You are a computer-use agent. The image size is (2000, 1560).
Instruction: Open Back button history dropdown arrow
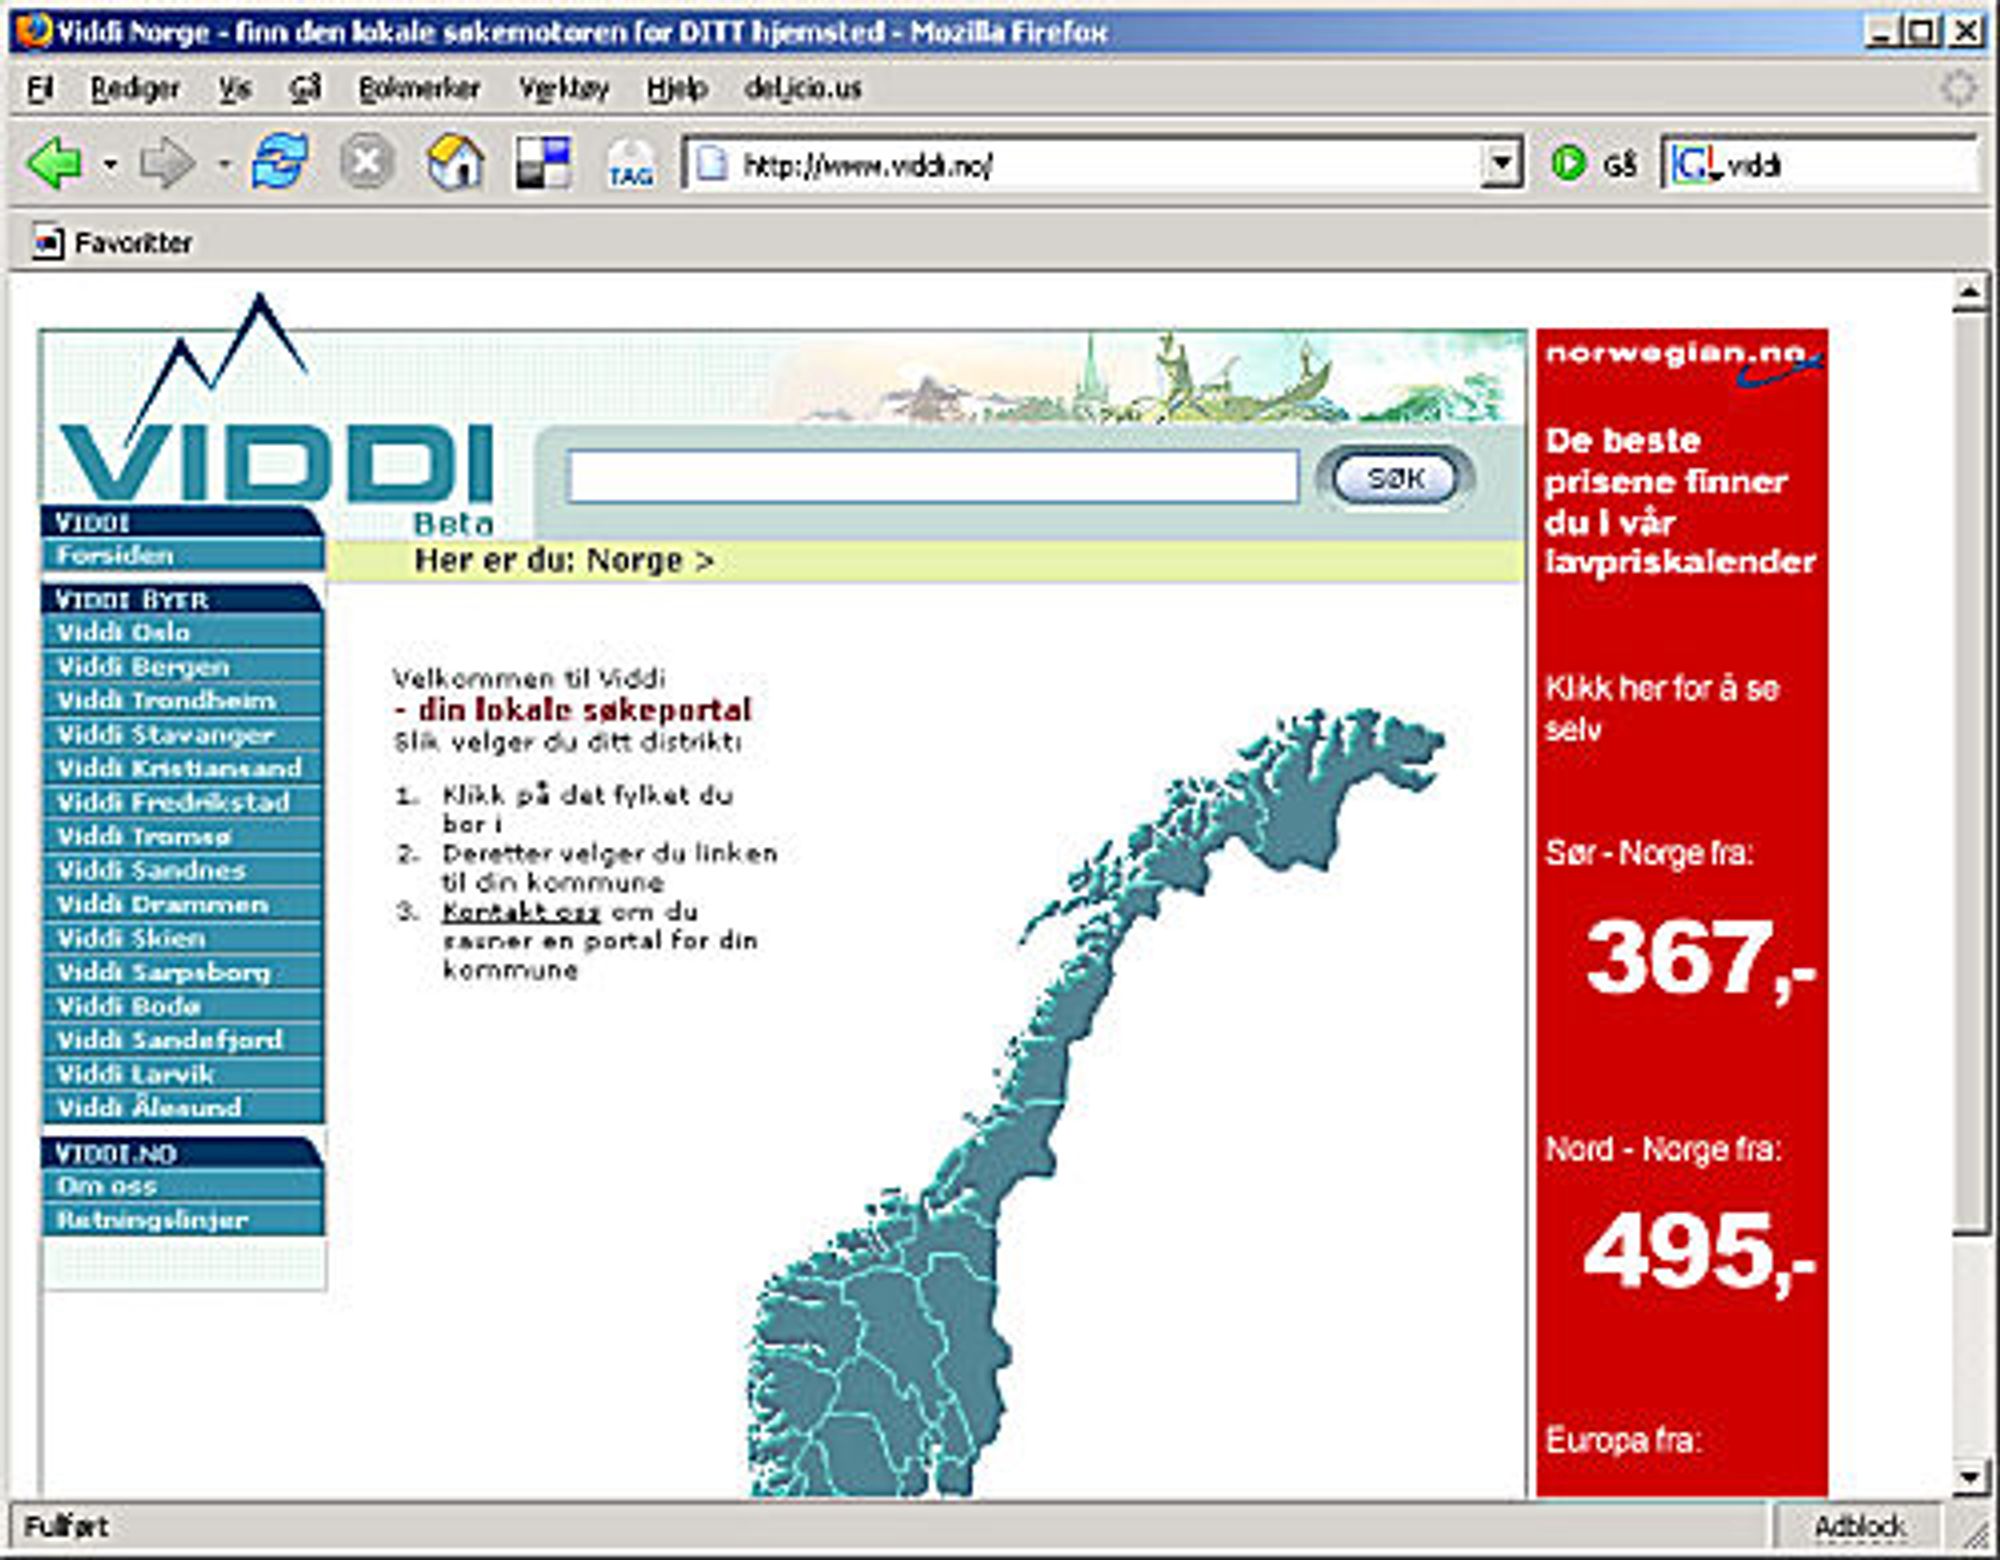tap(111, 164)
